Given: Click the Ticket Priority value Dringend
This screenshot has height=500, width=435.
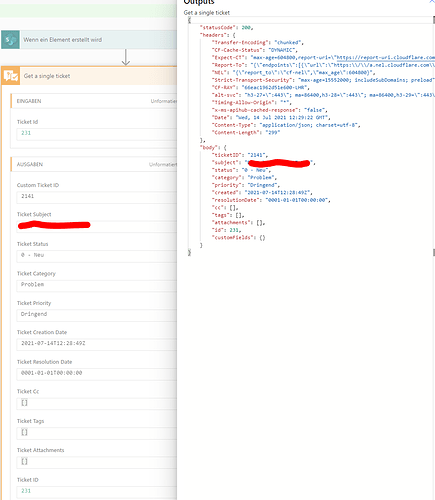Looking at the screenshot, I should 34,314.
